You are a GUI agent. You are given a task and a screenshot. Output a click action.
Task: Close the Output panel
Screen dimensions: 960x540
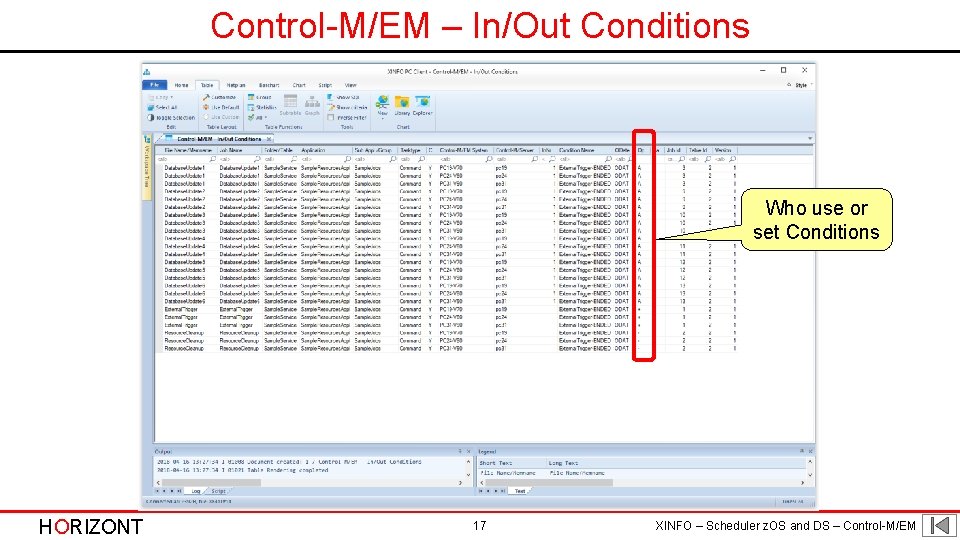coord(468,451)
